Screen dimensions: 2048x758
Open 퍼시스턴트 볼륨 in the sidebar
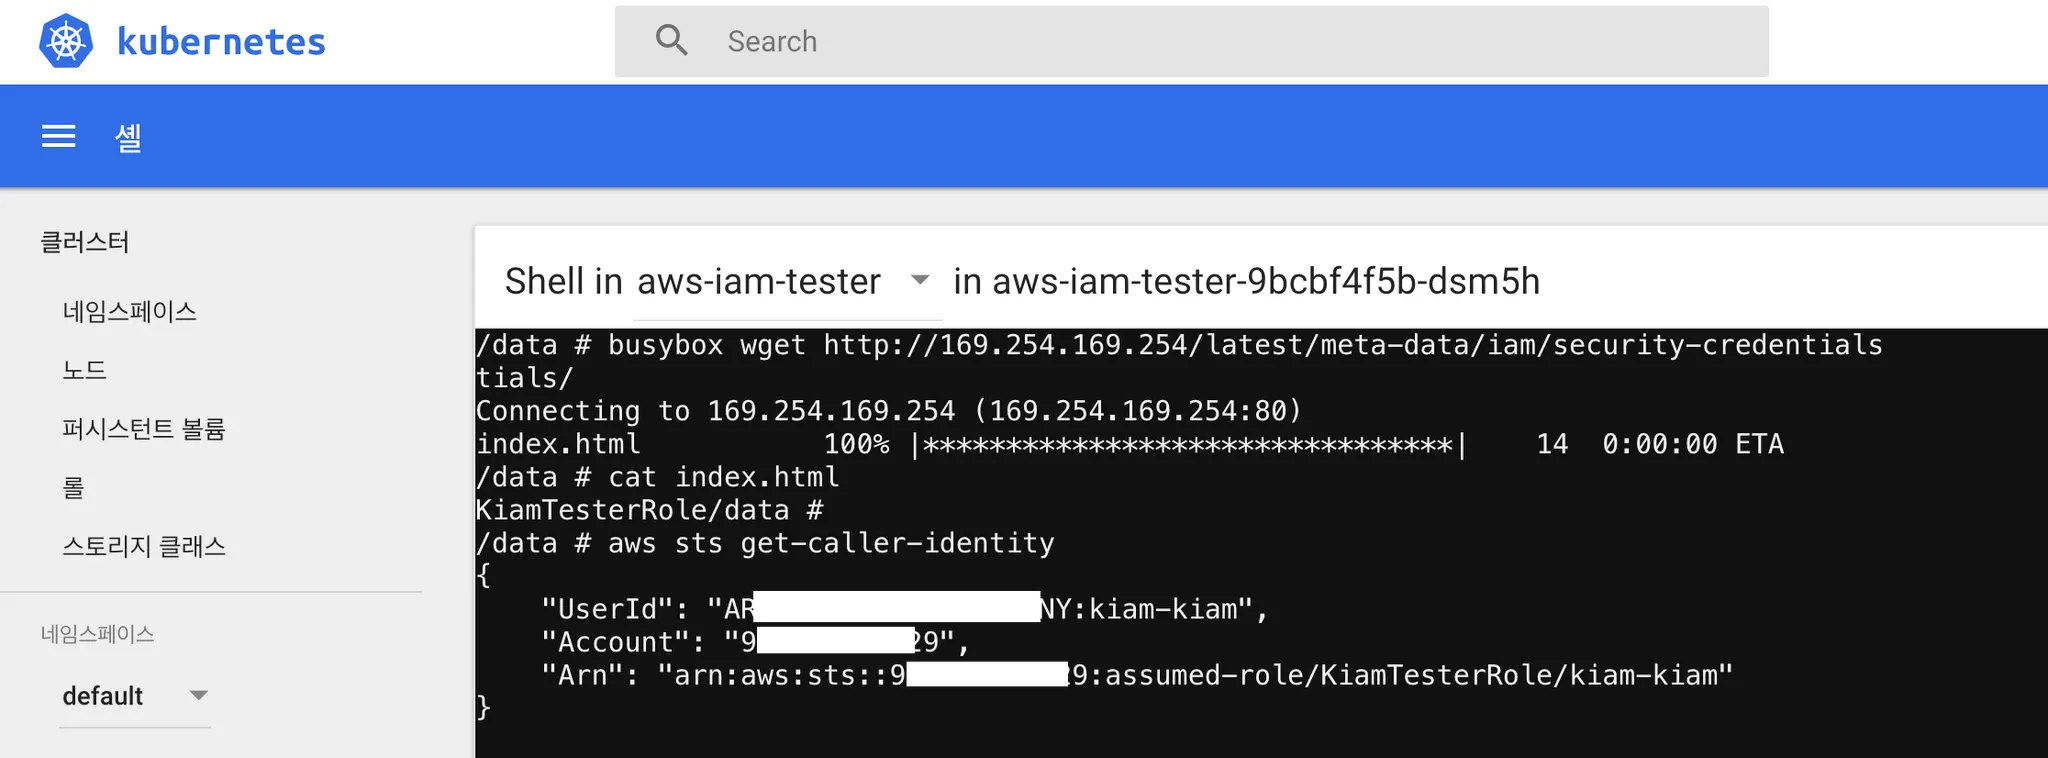coord(144,429)
